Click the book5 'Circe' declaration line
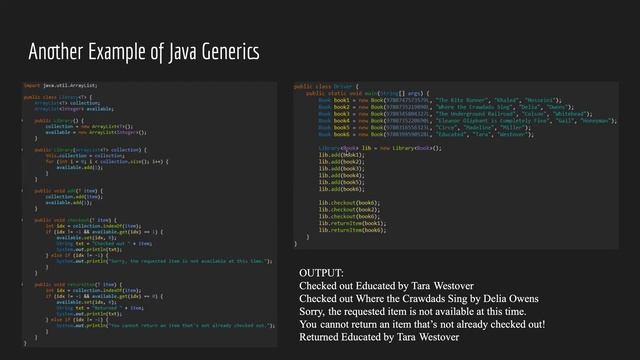The image size is (640, 360). [424, 127]
